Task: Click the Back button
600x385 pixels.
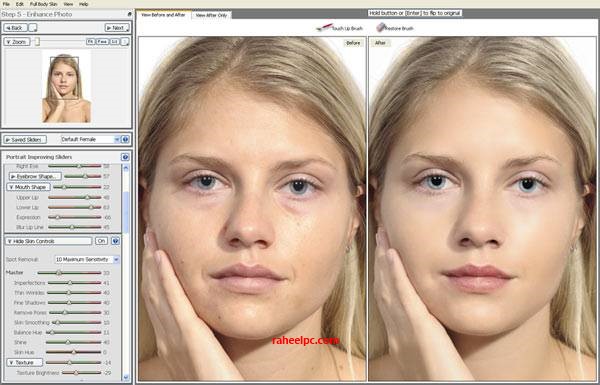Action: 16,28
